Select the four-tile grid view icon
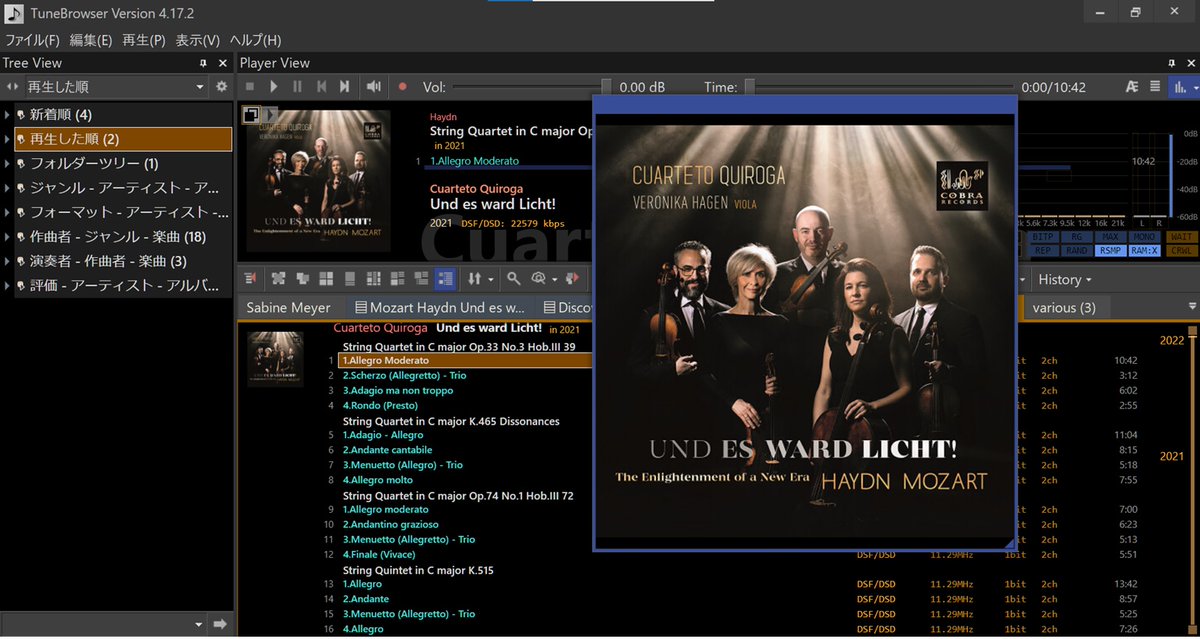Screen dimensions: 1200x639 tap(326, 278)
